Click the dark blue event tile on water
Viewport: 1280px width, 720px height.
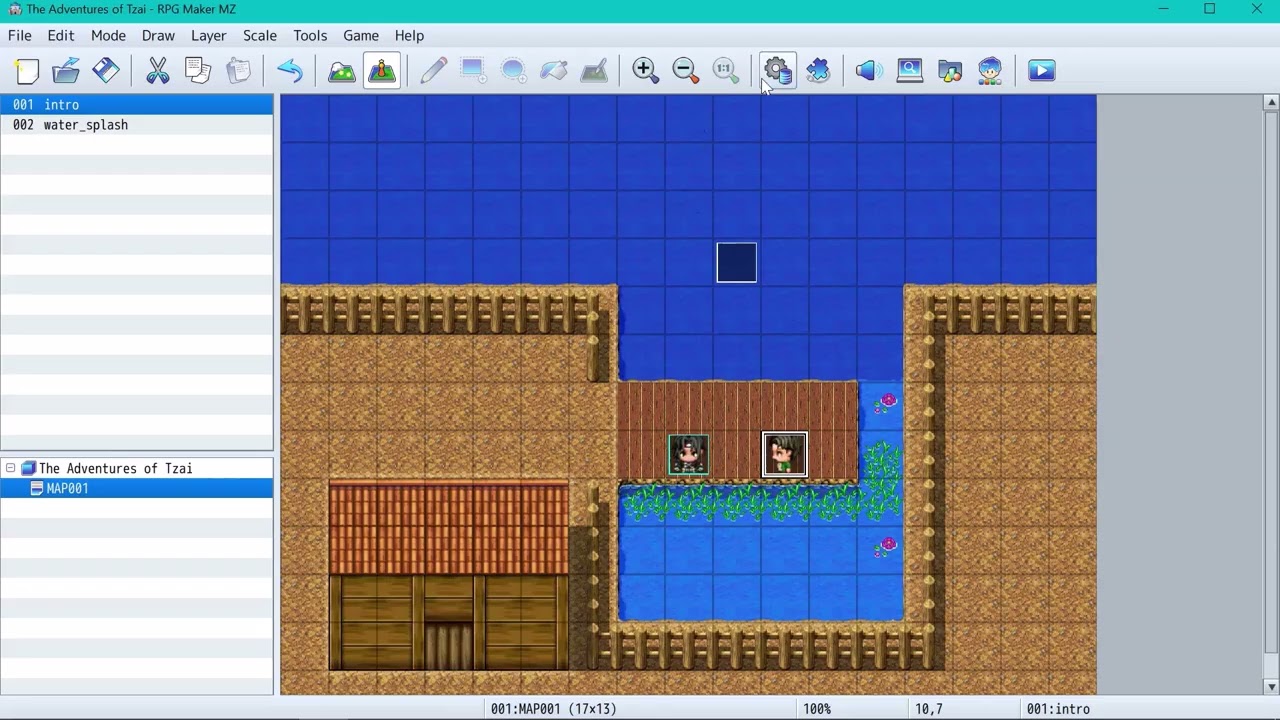pos(737,263)
